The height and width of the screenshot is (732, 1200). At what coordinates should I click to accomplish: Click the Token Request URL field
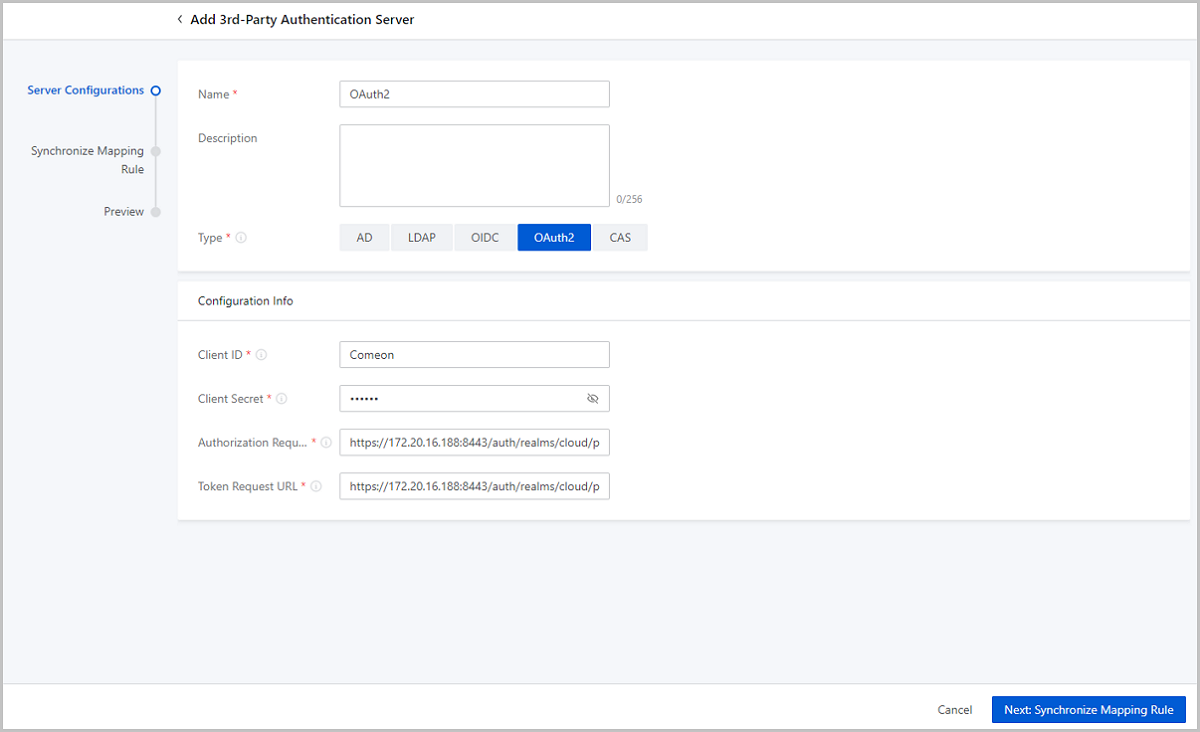474,487
